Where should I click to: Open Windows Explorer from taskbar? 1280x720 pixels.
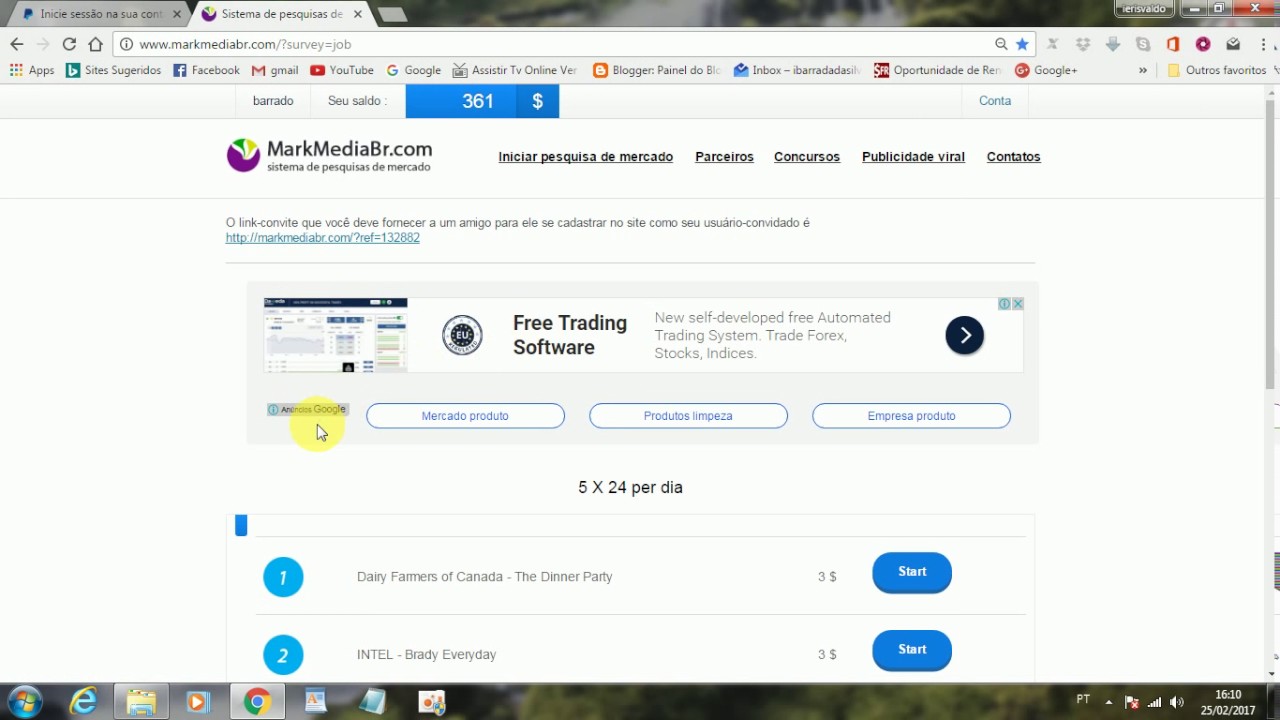pos(141,702)
